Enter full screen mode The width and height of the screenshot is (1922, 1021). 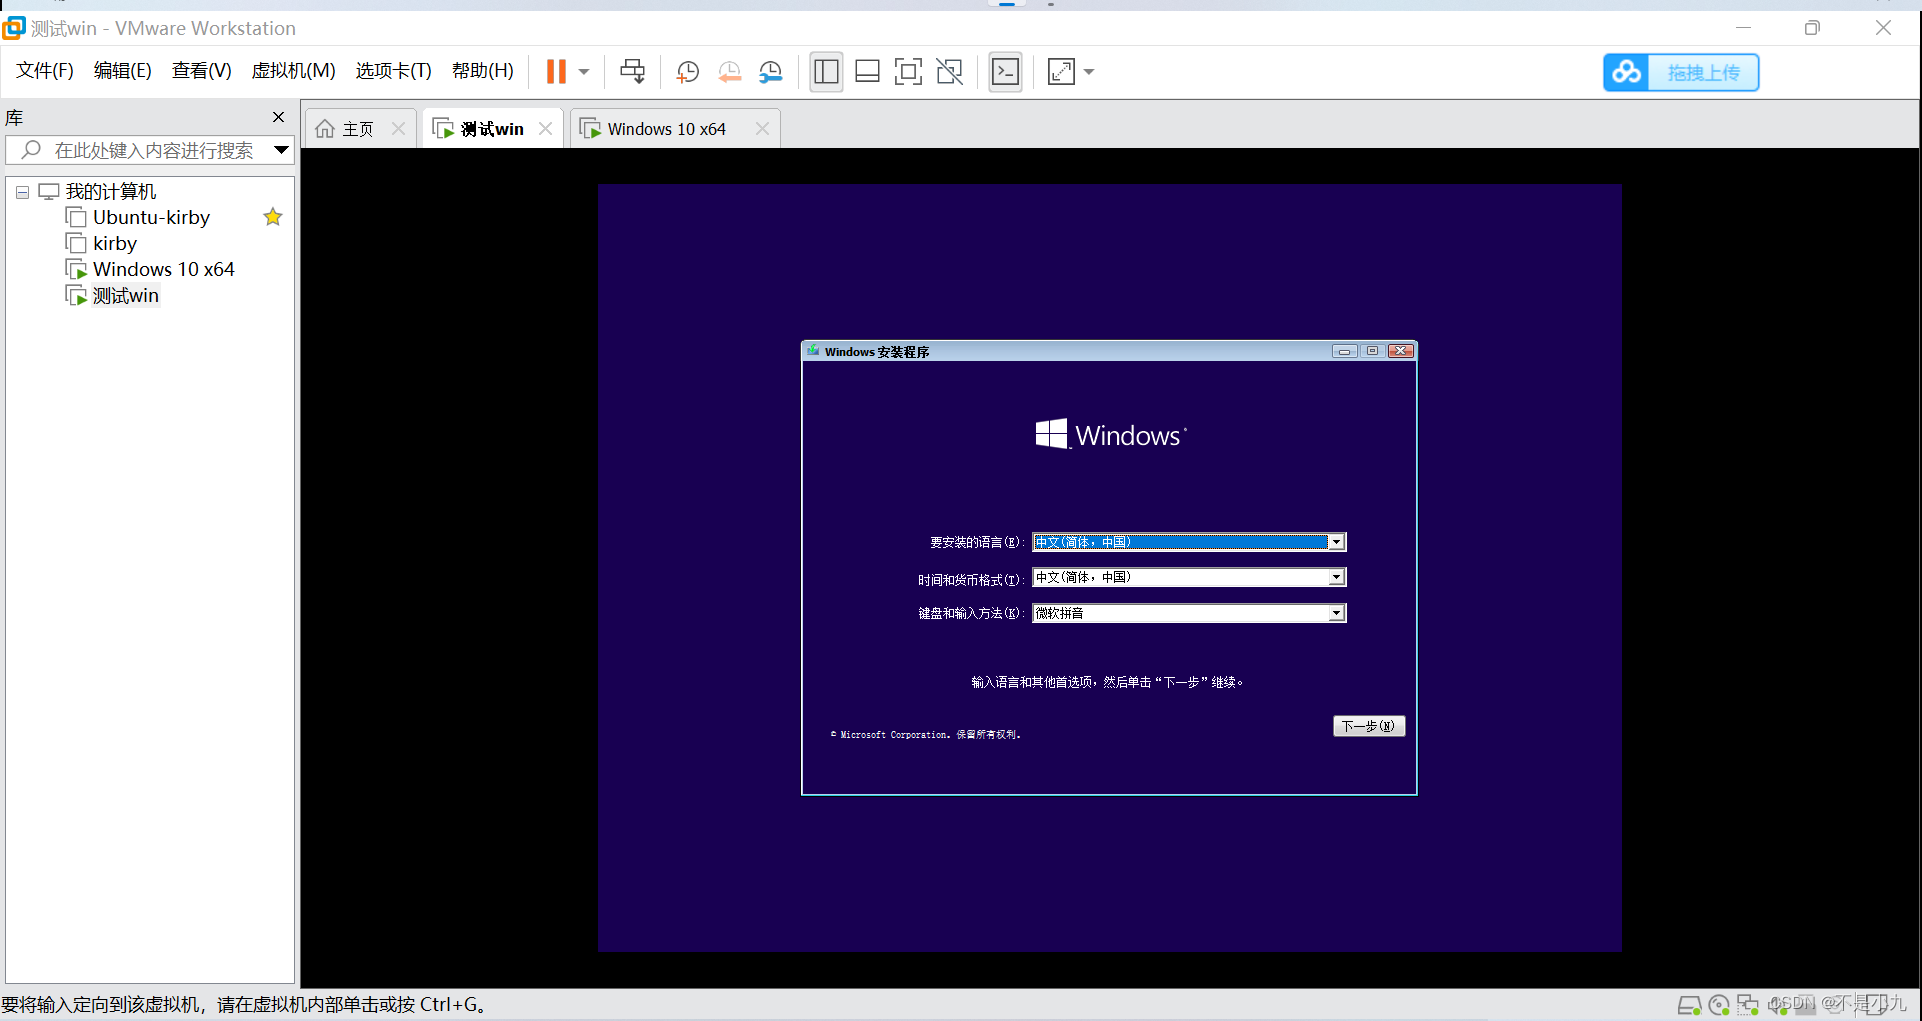tap(908, 71)
